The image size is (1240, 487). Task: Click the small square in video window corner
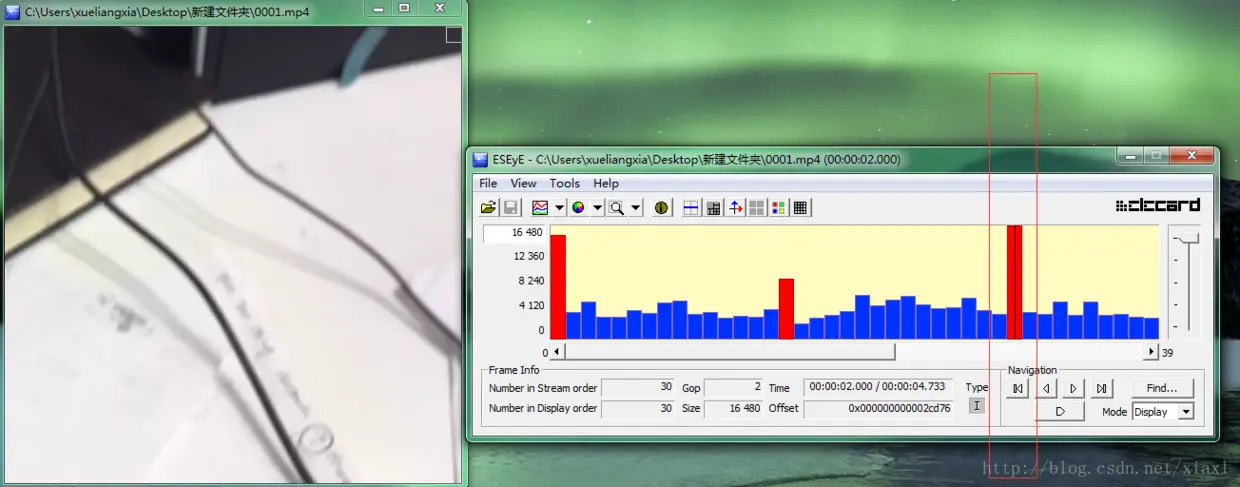pos(453,35)
